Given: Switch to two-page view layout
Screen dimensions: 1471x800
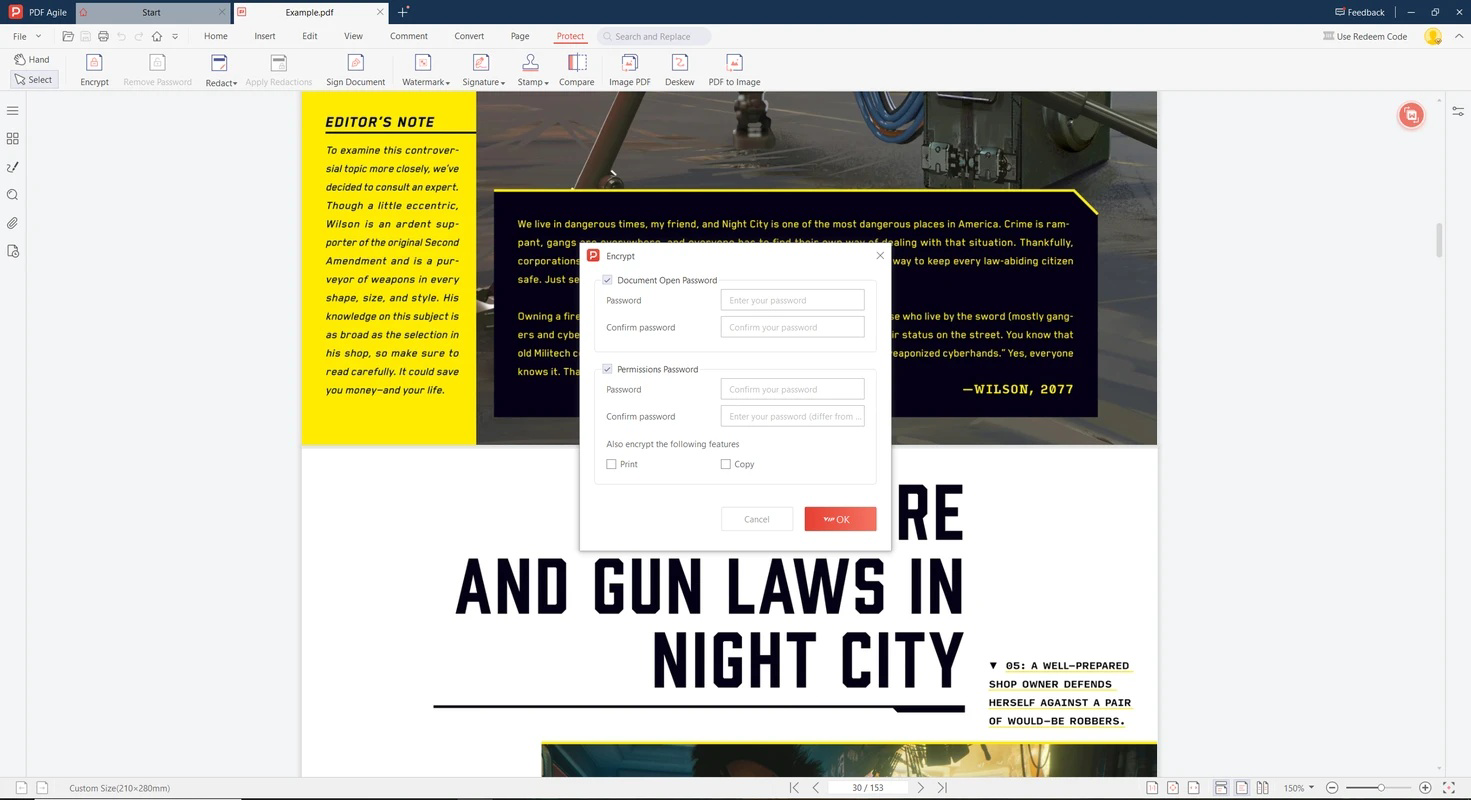Looking at the screenshot, I should pyautogui.click(x=1262, y=788).
